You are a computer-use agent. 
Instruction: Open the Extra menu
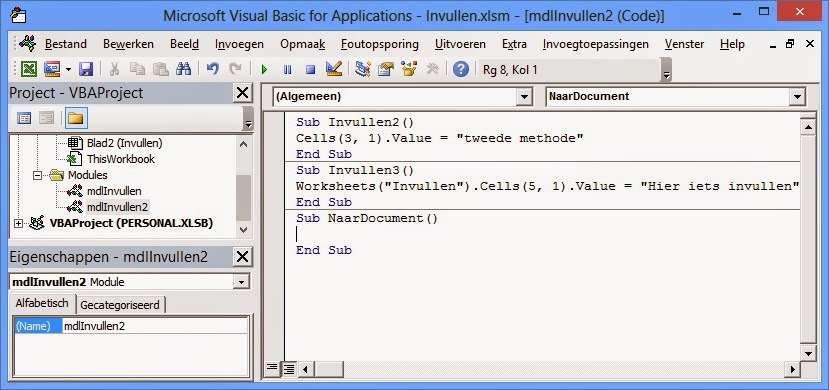coord(514,44)
